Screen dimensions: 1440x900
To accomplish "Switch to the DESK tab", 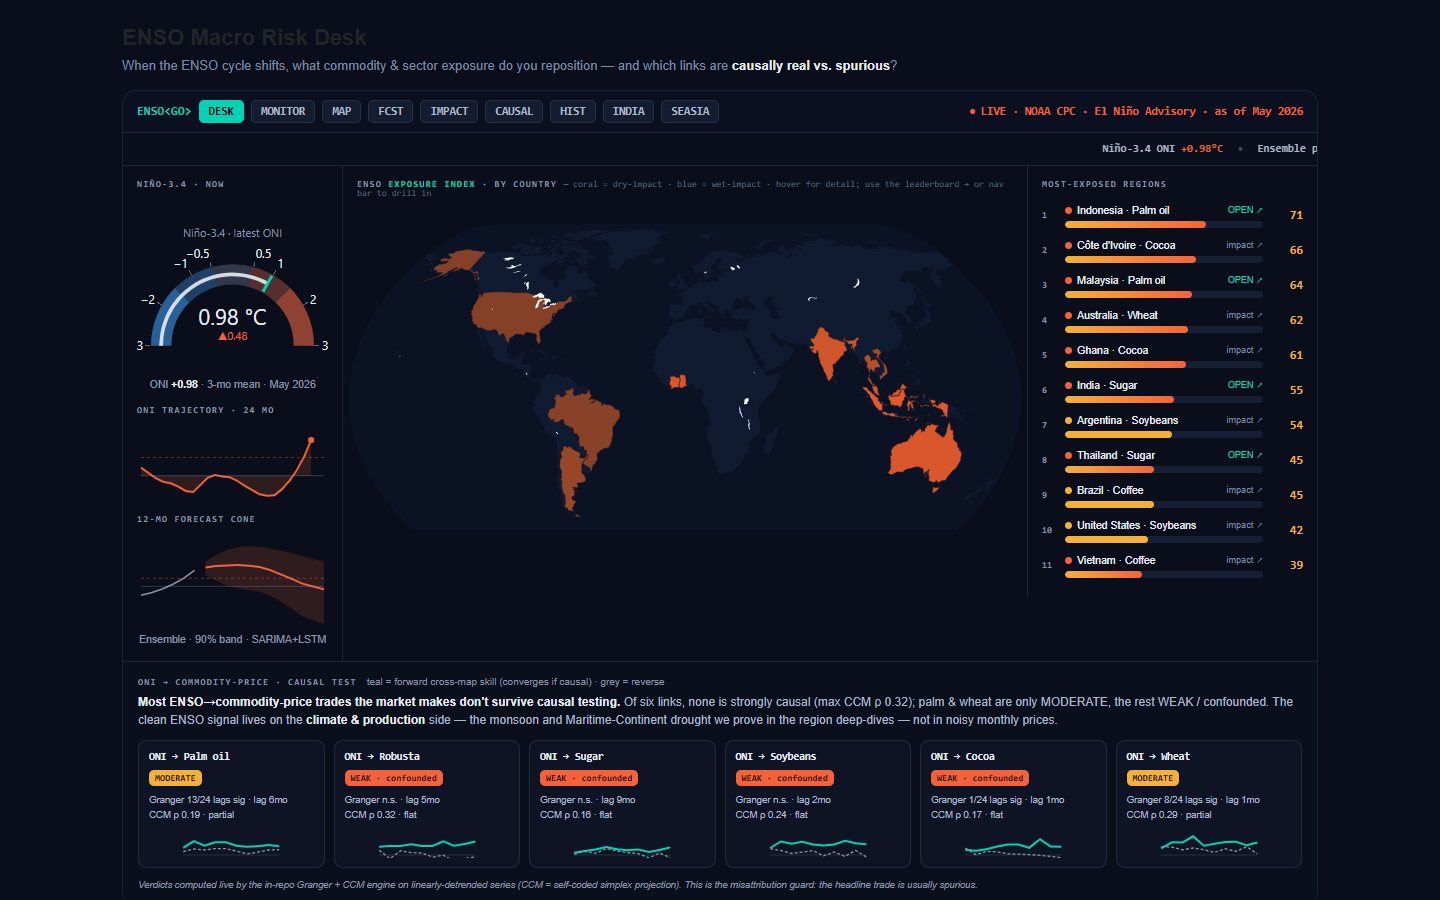I will (x=221, y=111).
